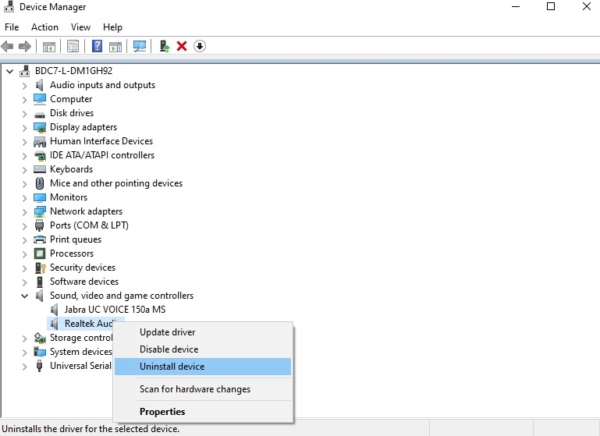
Task: Click the Disable device down-arrow icon
Action: [199, 46]
